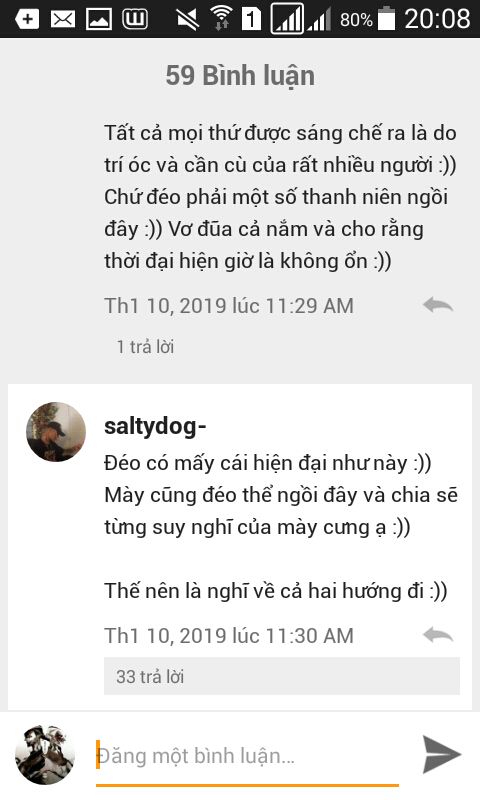Tap the plus tag notification icon

[27, 19]
